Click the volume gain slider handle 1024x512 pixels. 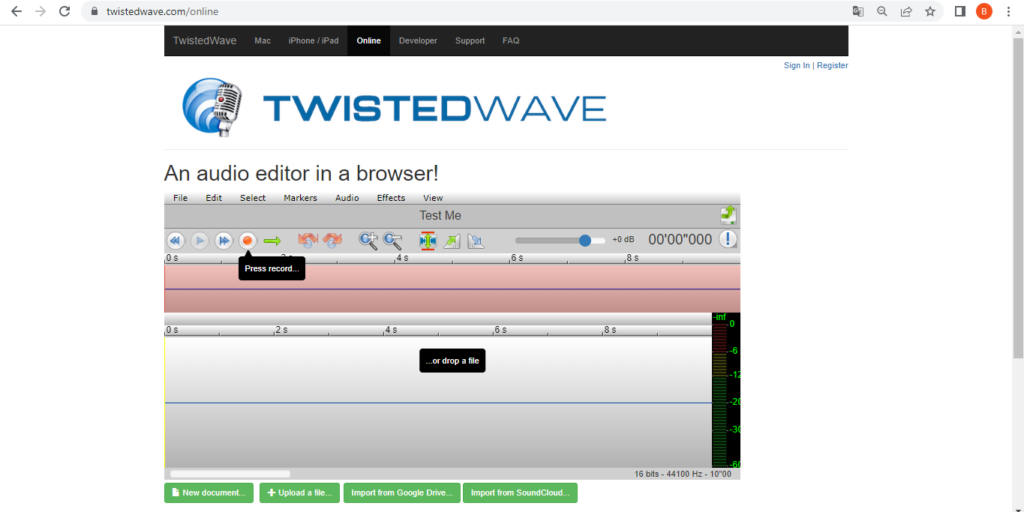pyautogui.click(x=585, y=240)
